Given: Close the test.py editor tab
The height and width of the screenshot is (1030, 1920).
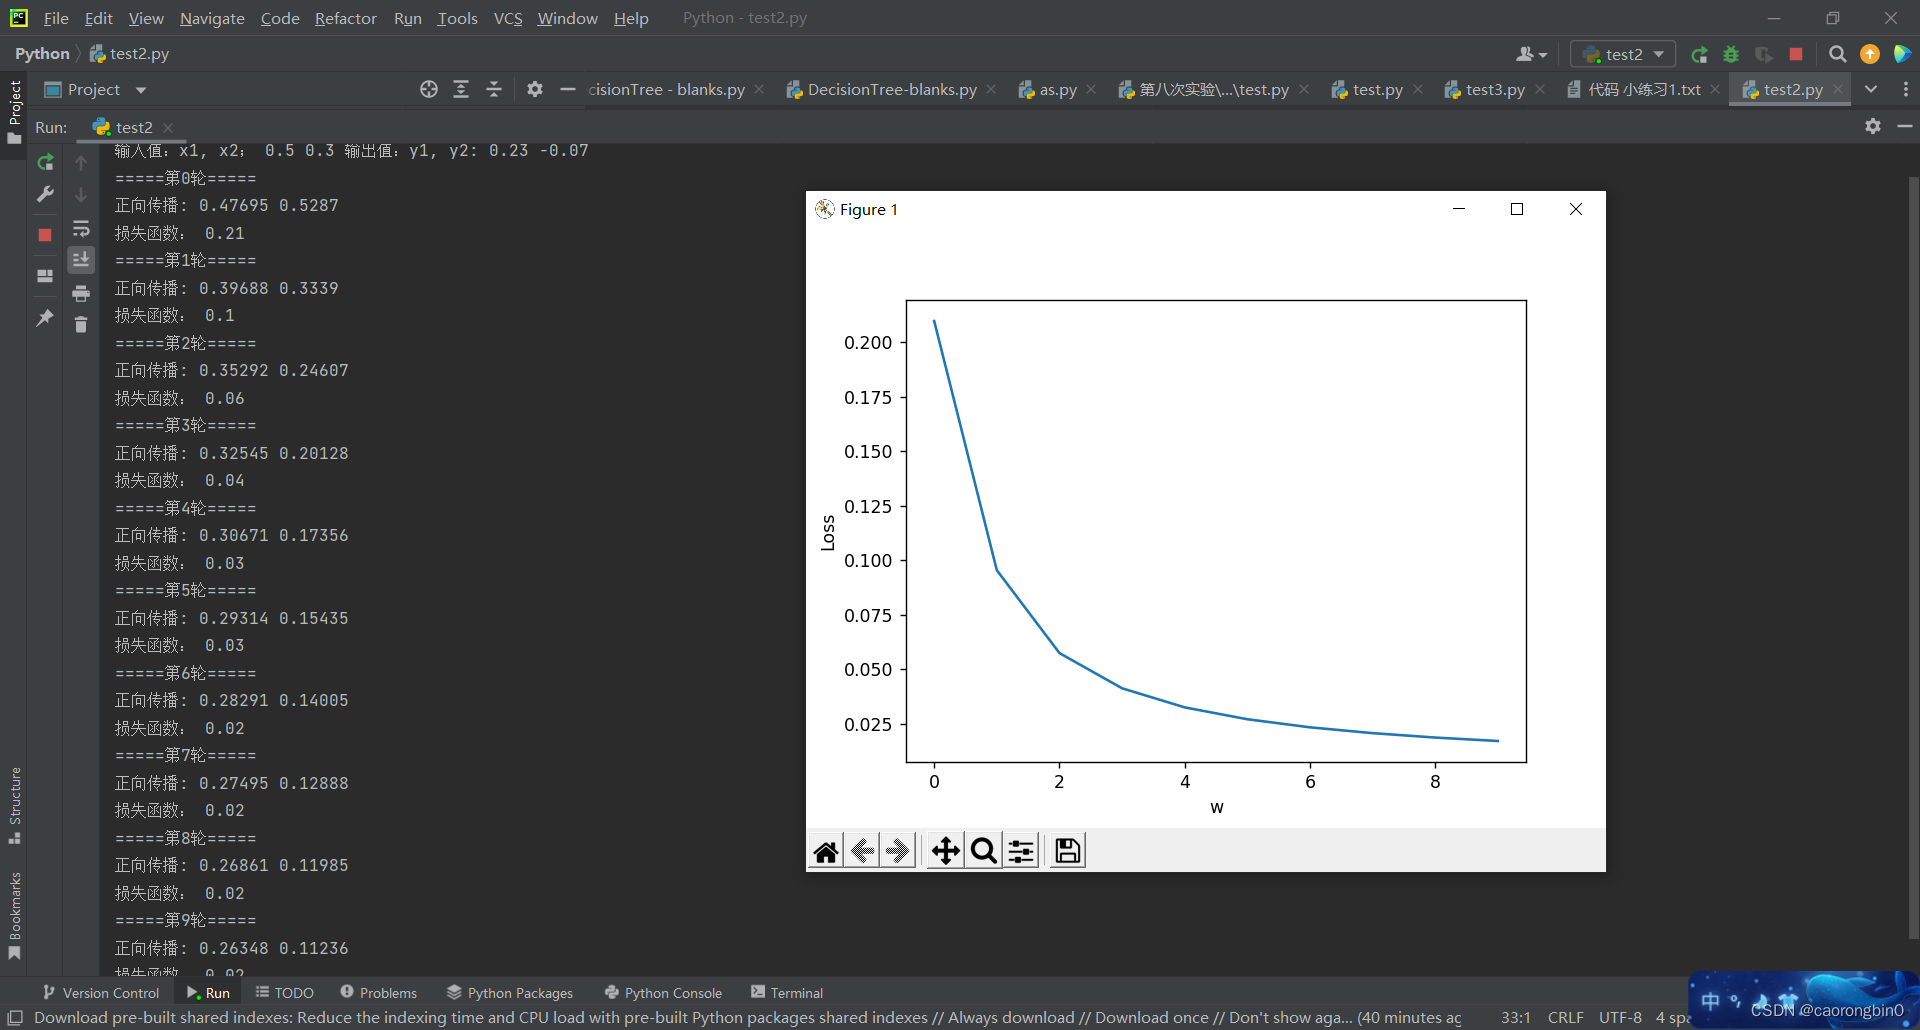Looking at the screenshot, I should tap(1418, 89).
